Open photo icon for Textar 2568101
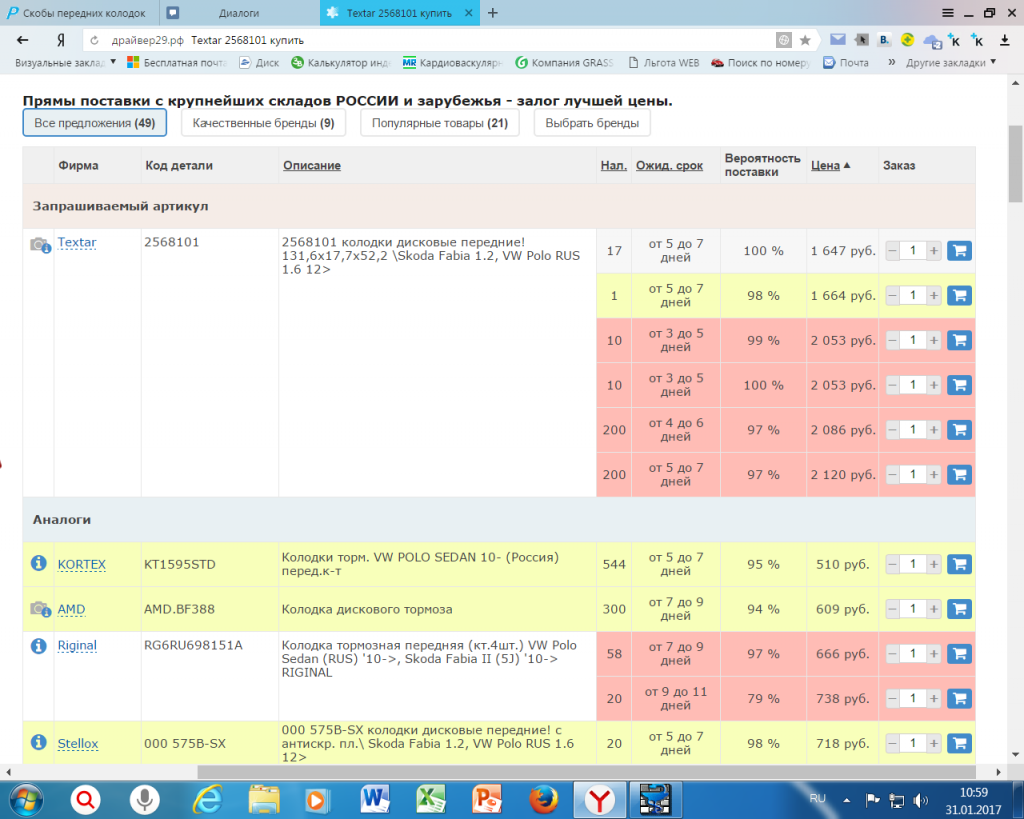Screen dimensions: 1024x819 (40, 246)
